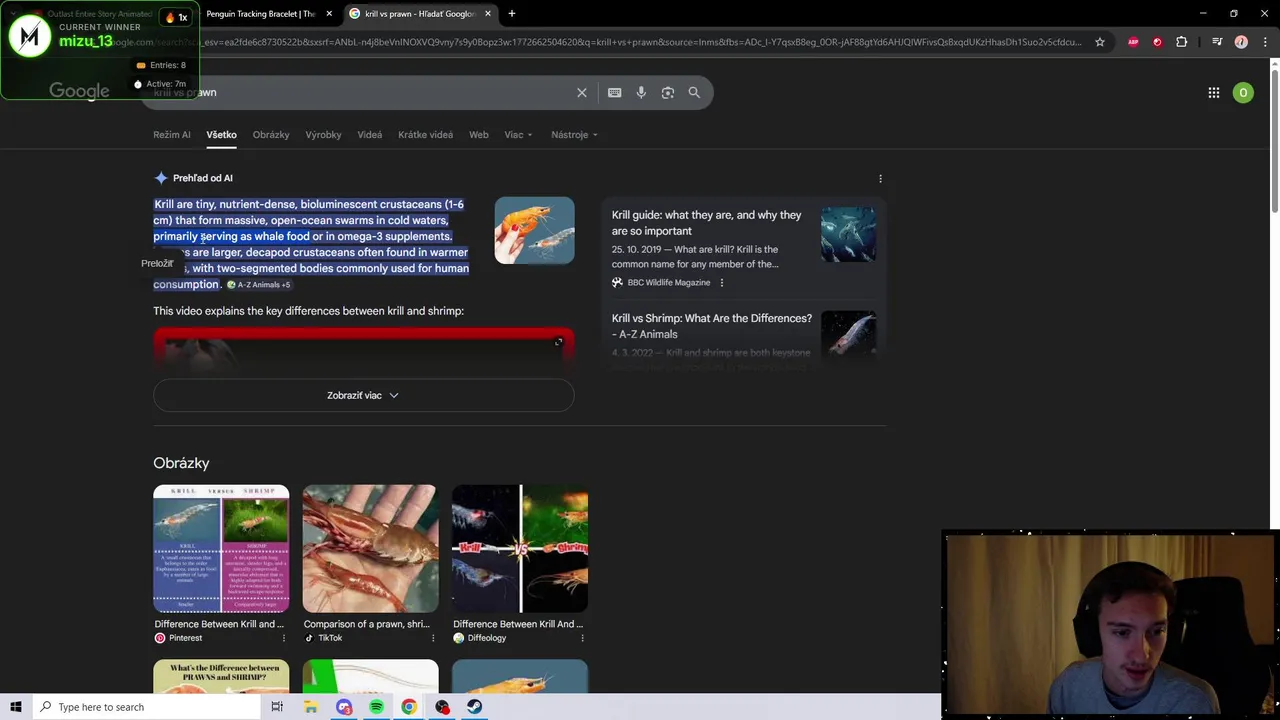Open the Krill guide article link

pyautogui.click(x=706, y=223)
